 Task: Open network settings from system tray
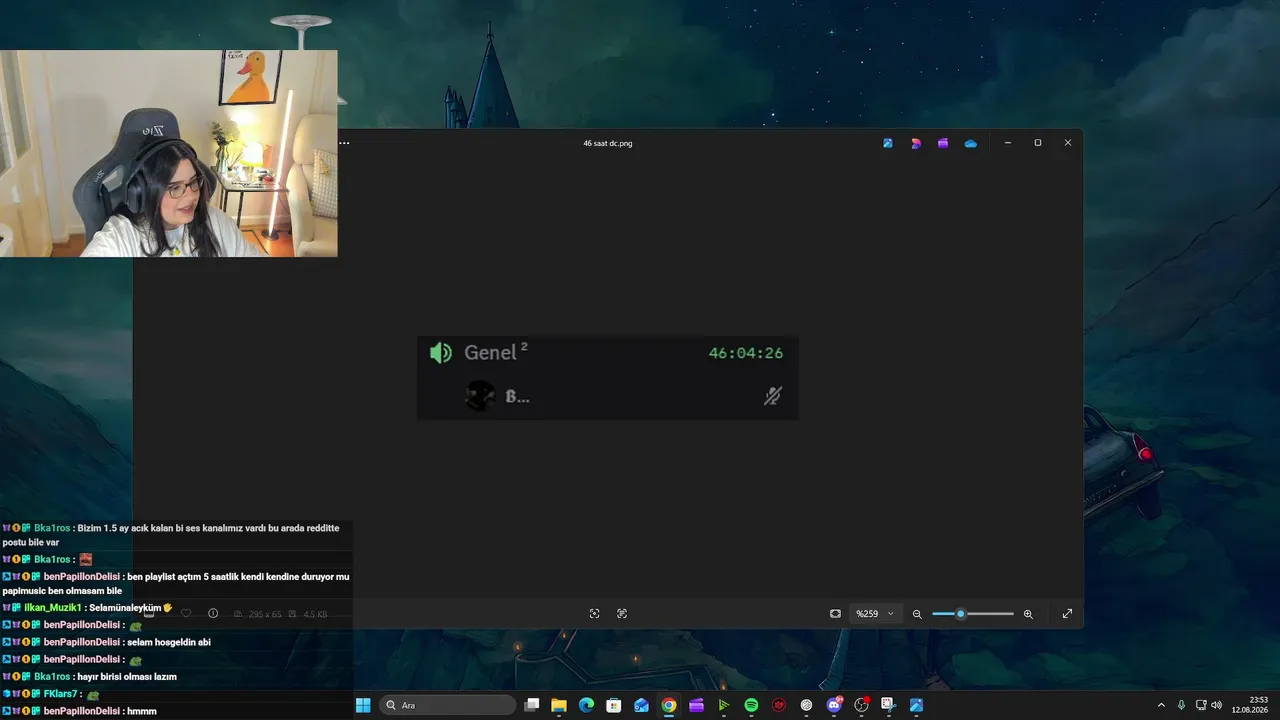tap(1201, 705)
